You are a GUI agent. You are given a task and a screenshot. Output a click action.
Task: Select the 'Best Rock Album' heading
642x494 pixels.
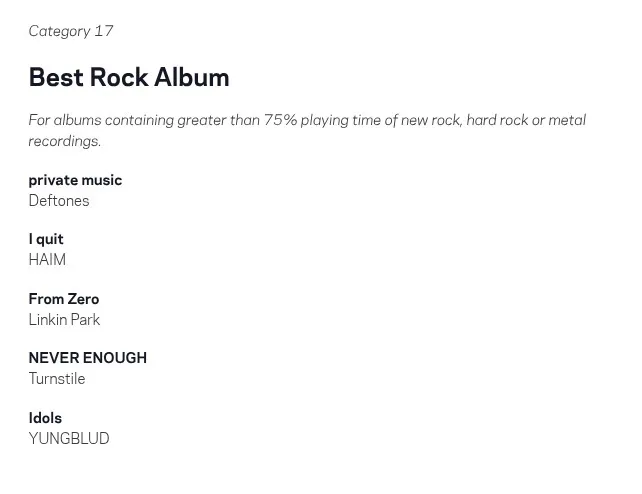coord(129,77)
